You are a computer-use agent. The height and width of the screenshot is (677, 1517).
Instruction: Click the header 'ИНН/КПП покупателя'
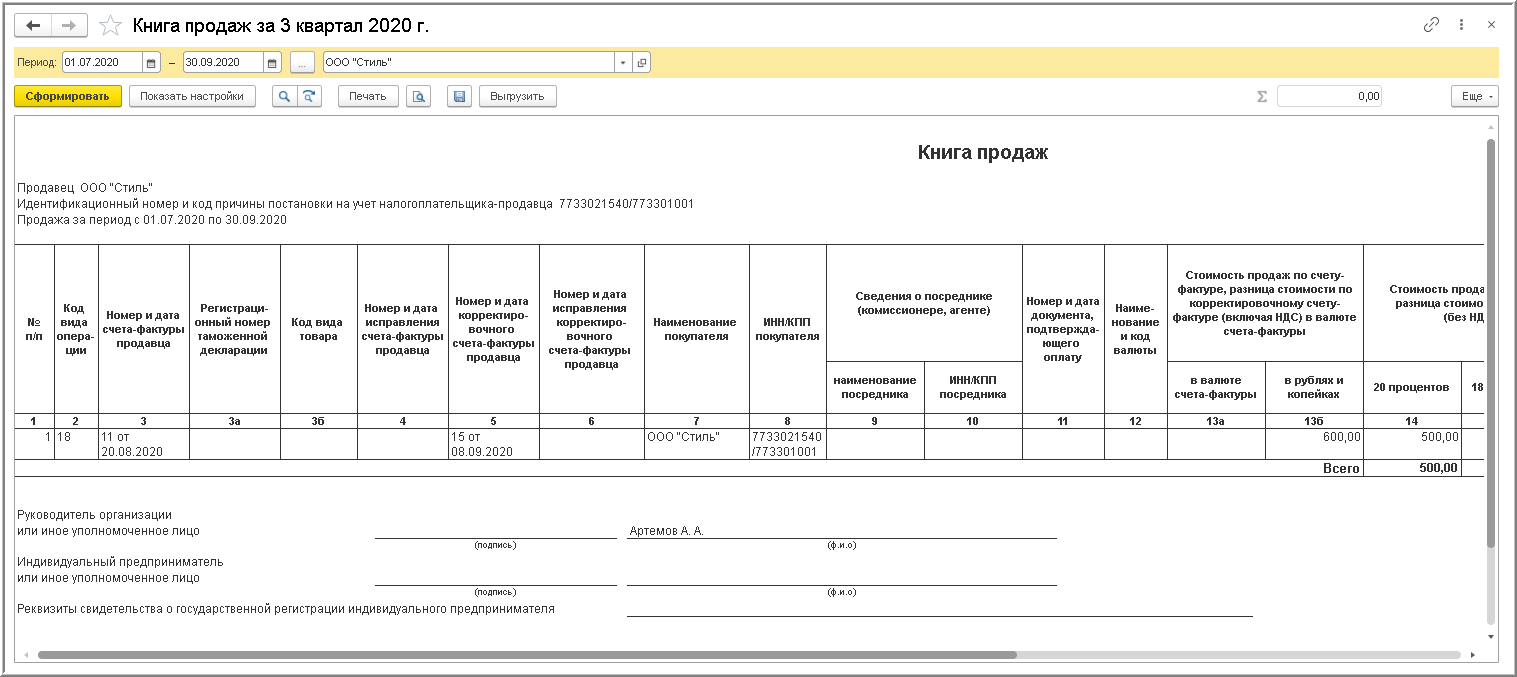point(788,329)
